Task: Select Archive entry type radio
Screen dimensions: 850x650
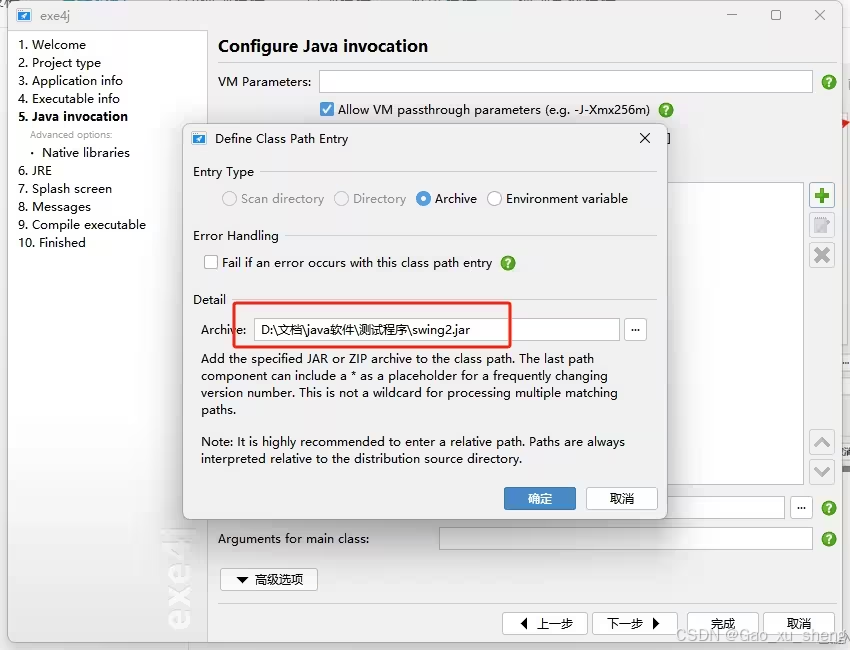Action: pyautogui.click(x=447, y=198)
